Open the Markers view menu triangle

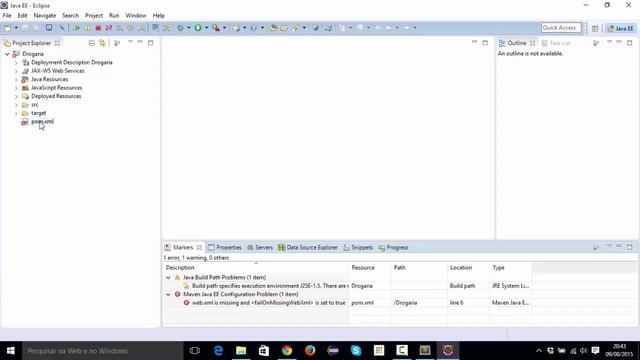609,247
